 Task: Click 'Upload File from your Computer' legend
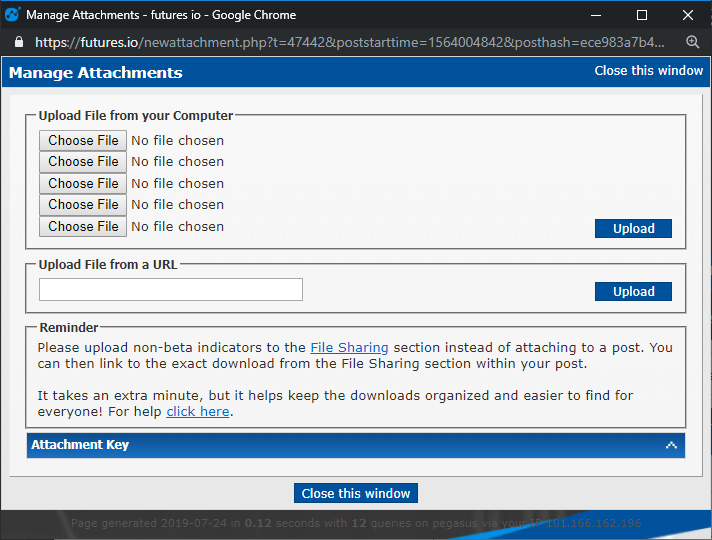pos(136,115)
